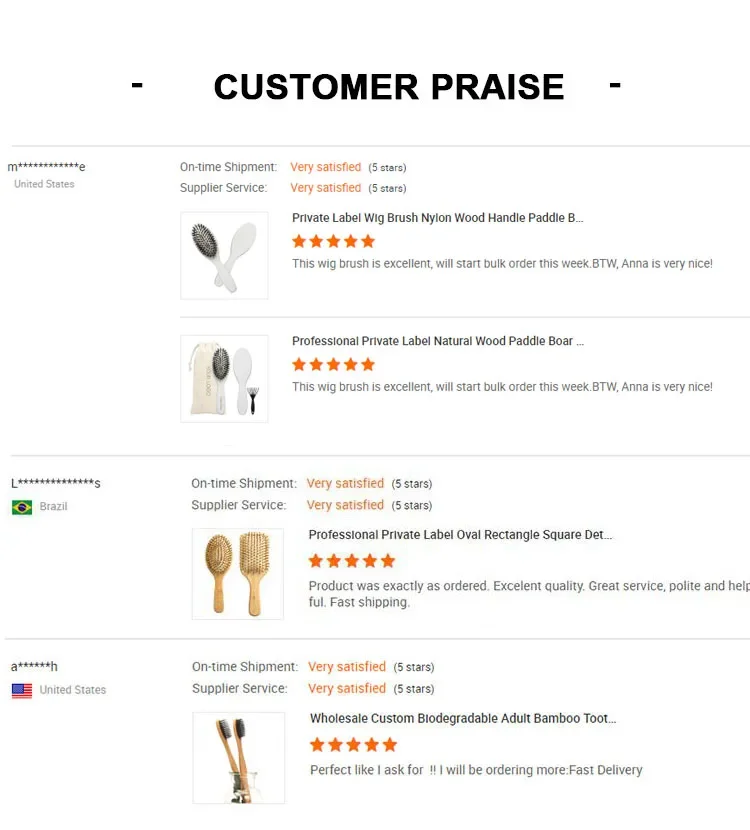The image size is (750, 830).
Task: Open the white wig brush product thumbnail
Action: pyautogui.click(x=224, y=256)
